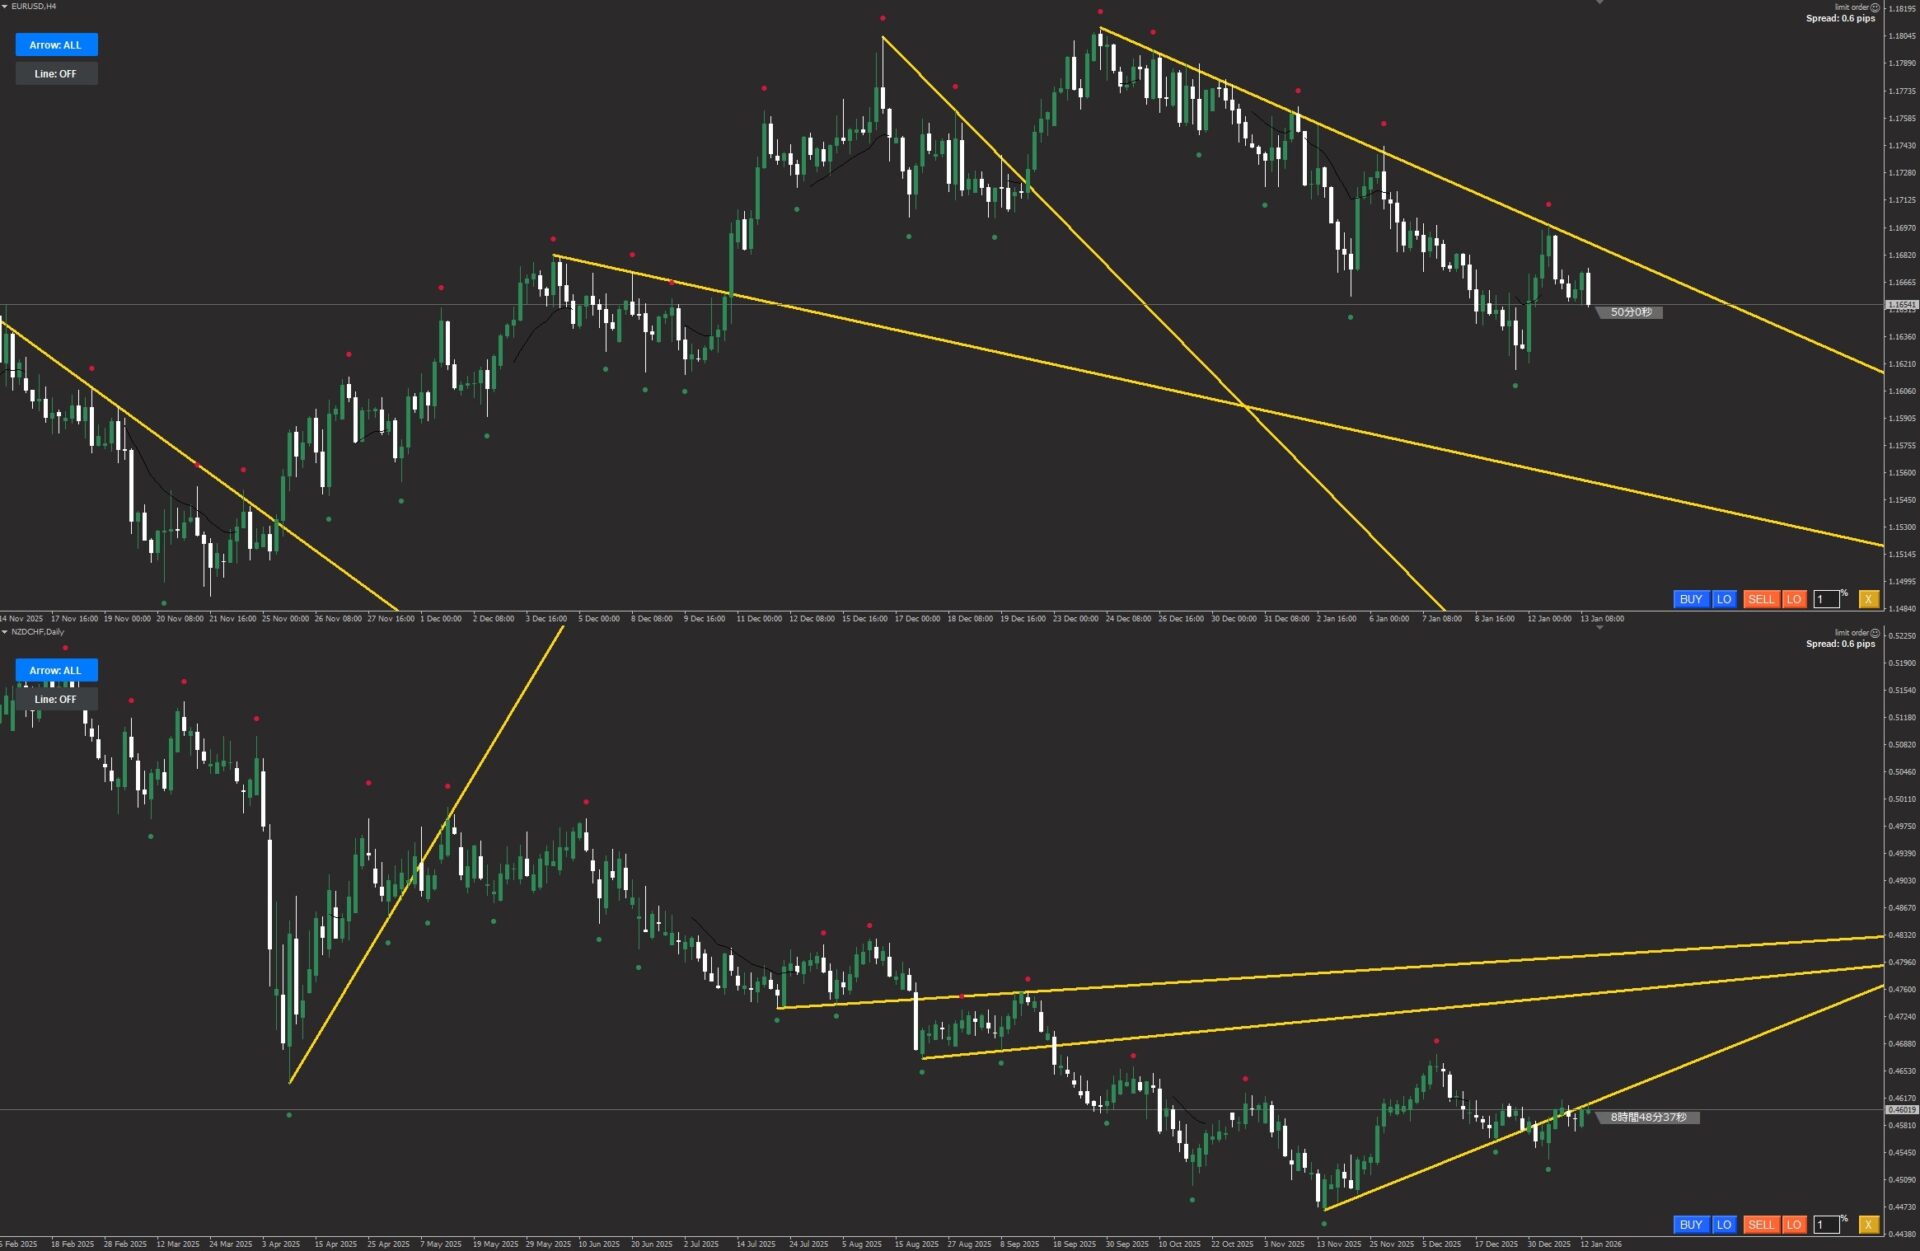Switch Line: OFF button on NZDCHF chart
Viewport: 1920px width, 1251px height.
[56, 699]
